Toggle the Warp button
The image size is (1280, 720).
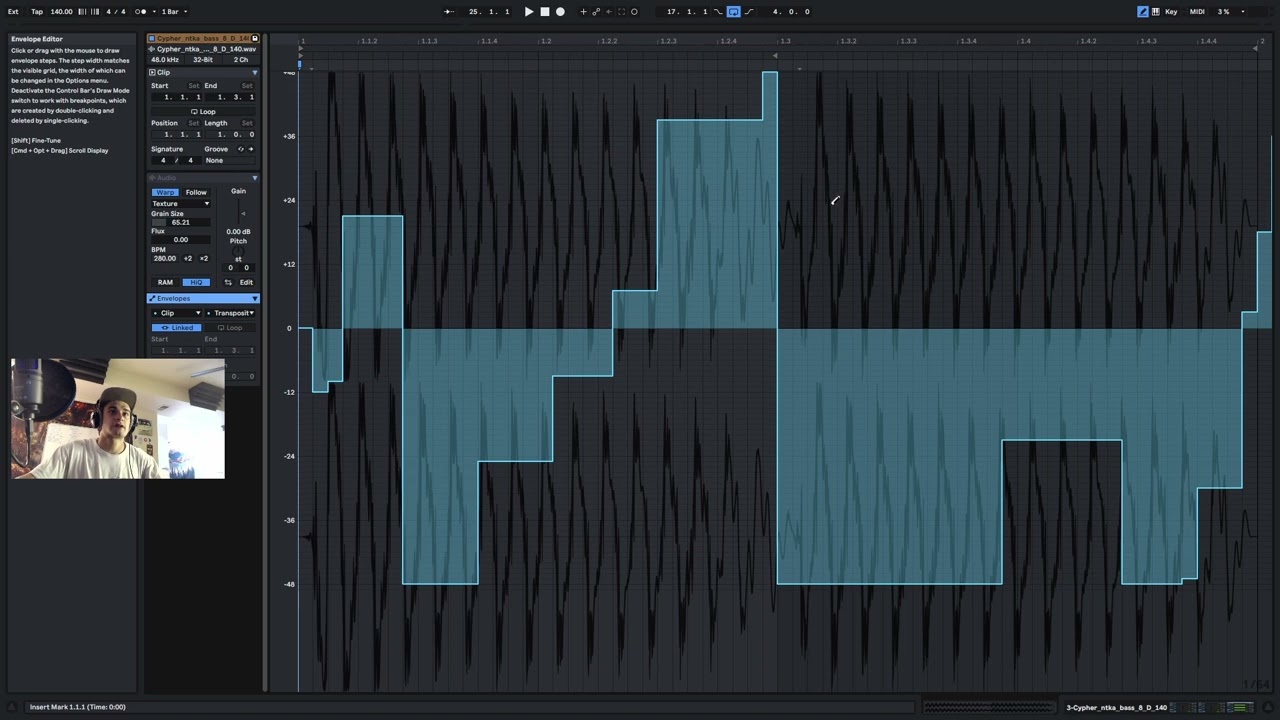(165, 192)
